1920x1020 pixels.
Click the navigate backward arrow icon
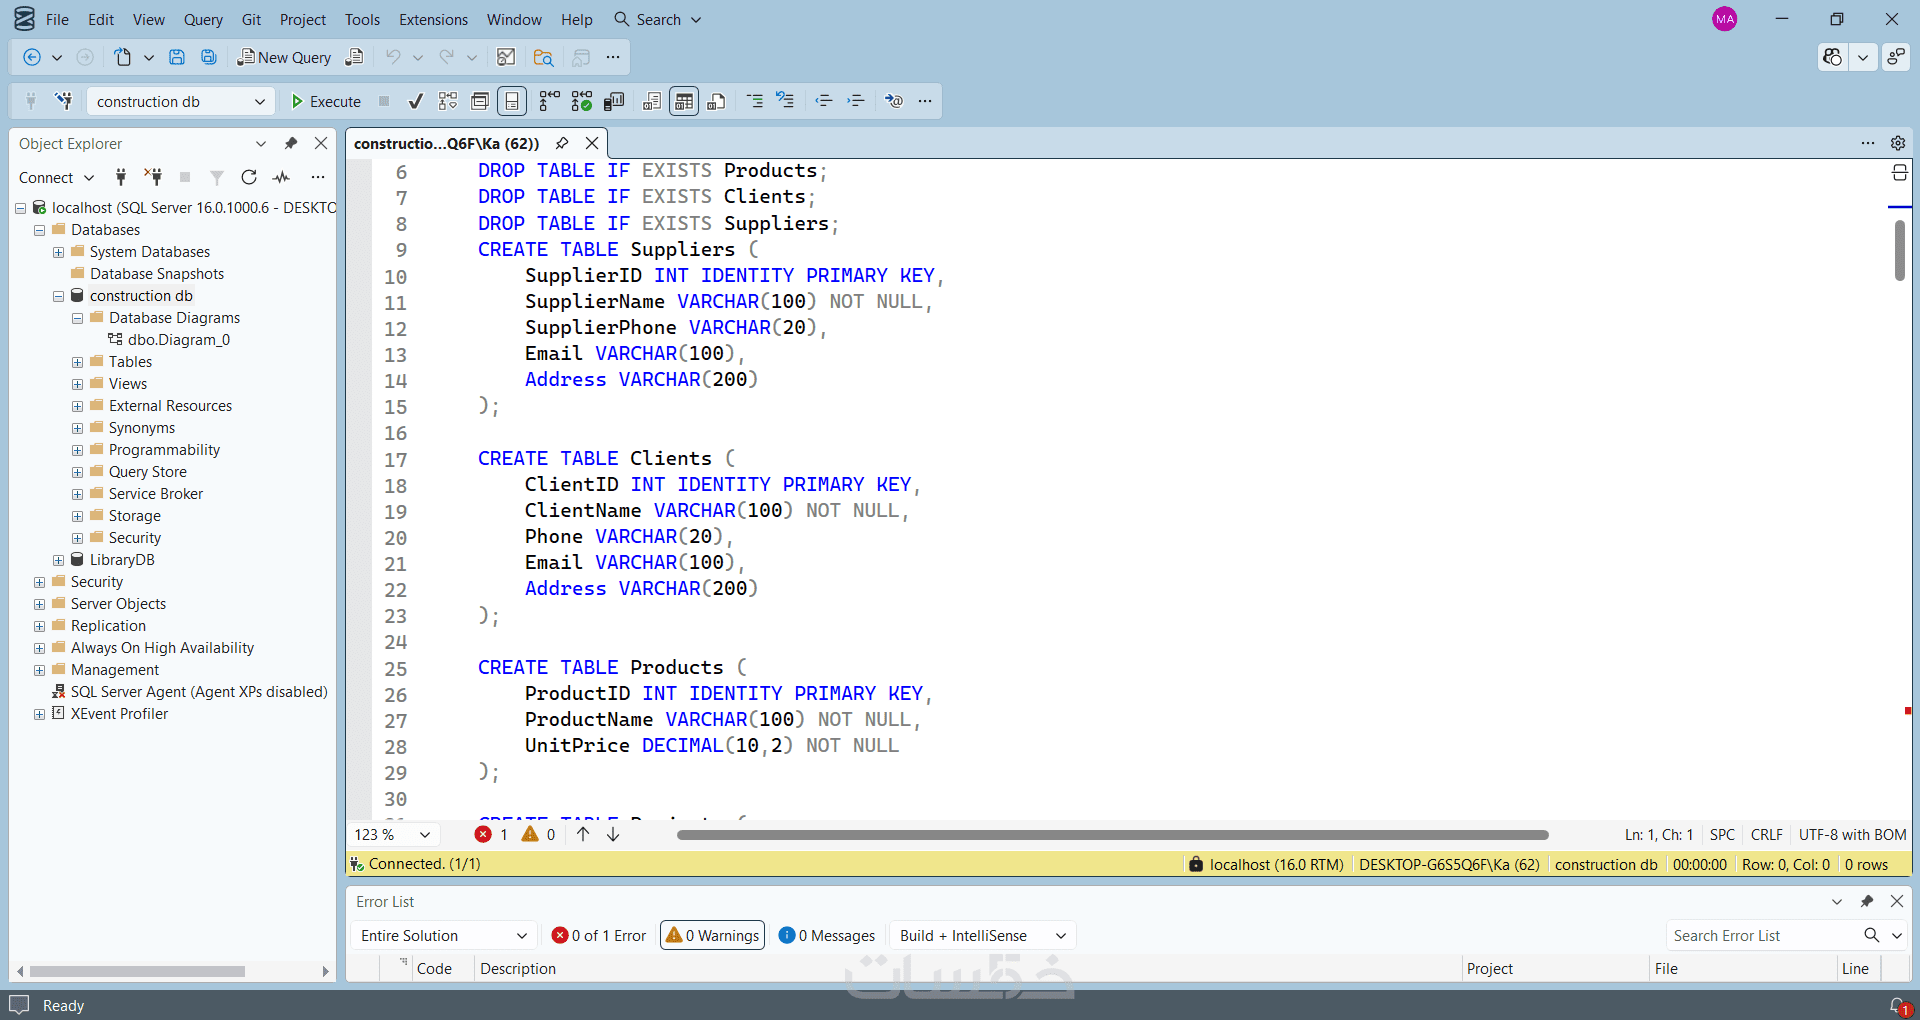tap(32, 57)
